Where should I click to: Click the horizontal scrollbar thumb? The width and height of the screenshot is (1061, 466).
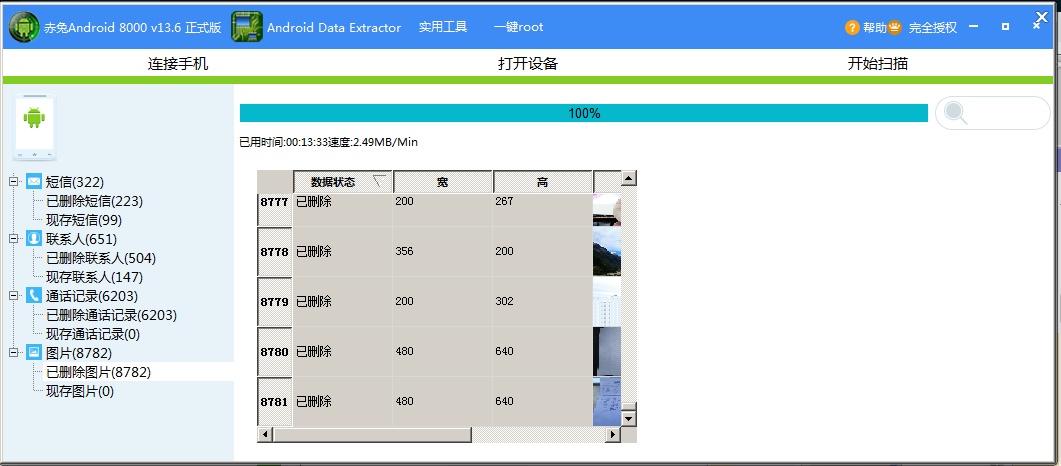pos(371,434)
